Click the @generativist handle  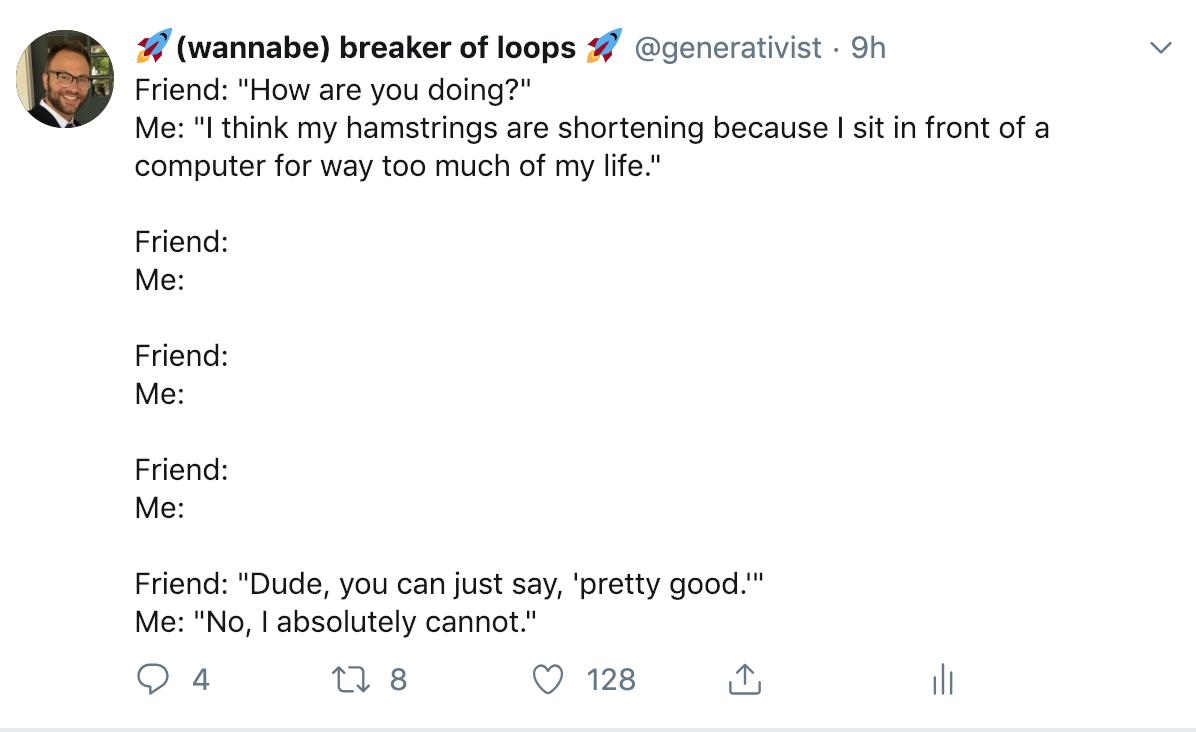729,47
